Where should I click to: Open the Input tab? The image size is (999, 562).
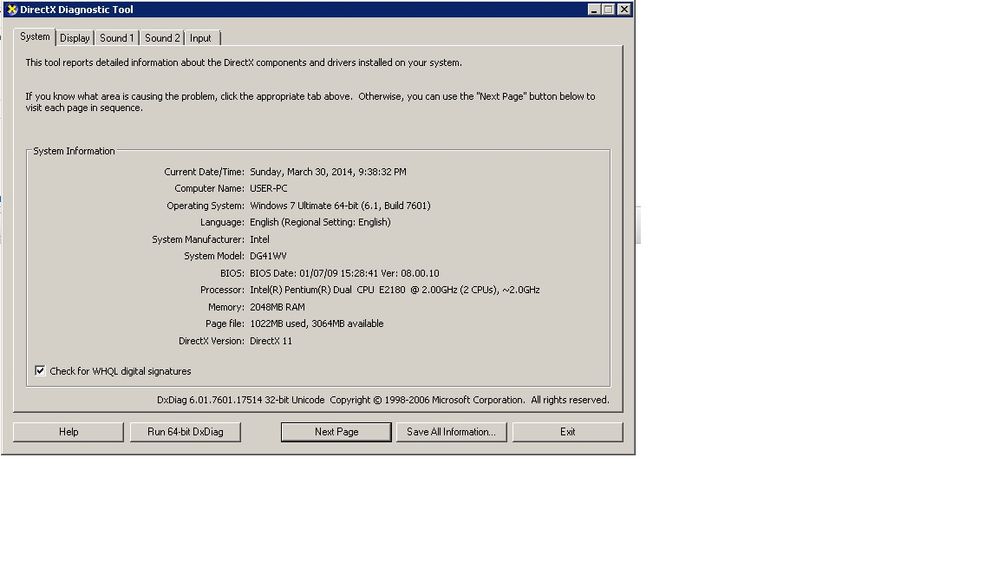tap(201, 38)
